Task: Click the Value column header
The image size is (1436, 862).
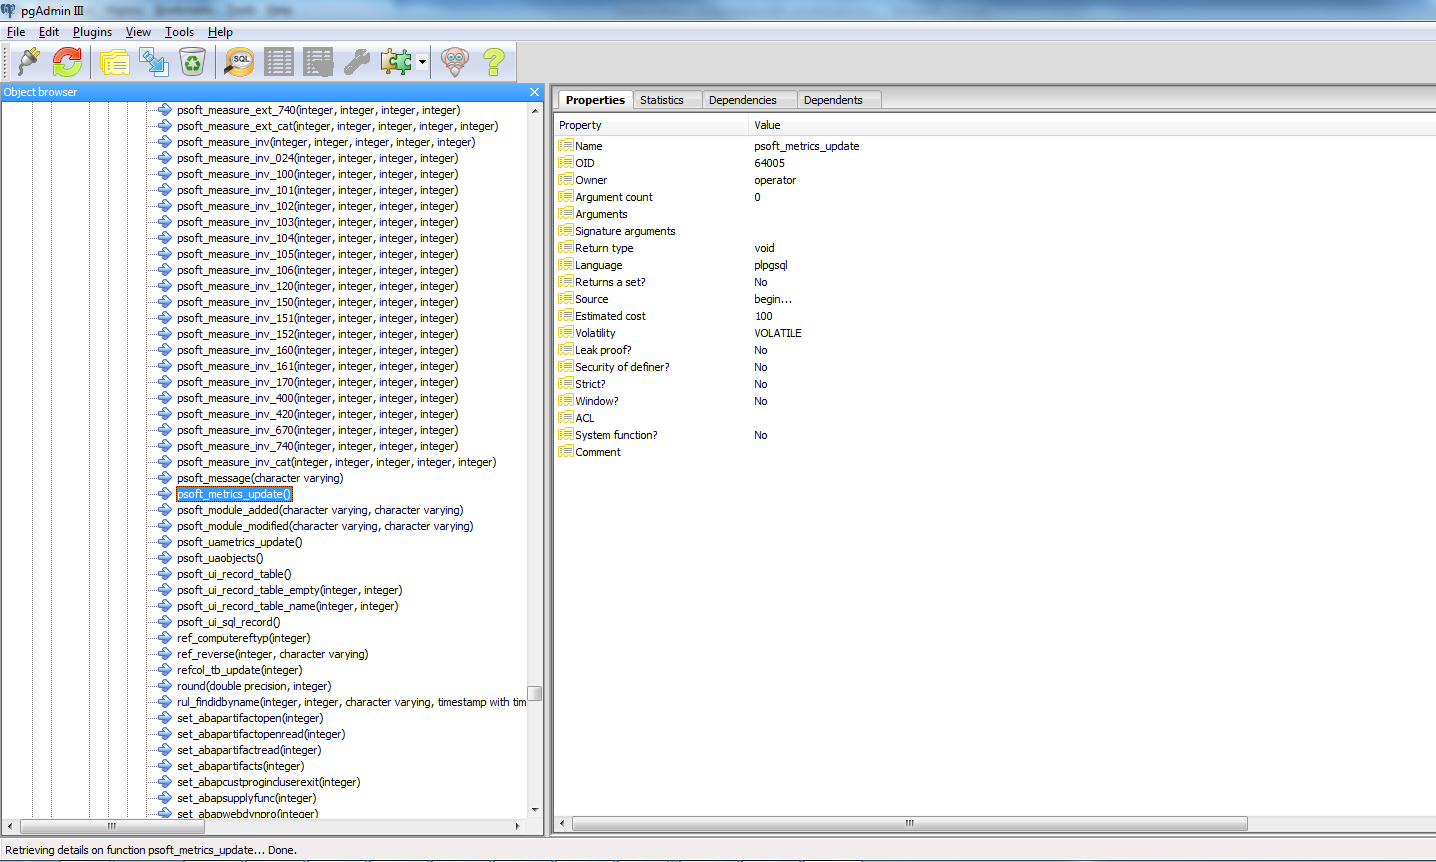Action: [1092, 125]
